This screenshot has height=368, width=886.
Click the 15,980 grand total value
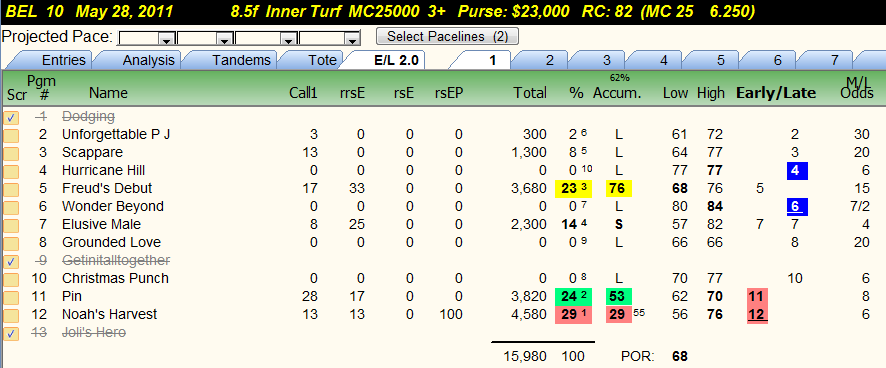(x=525, y=357)
